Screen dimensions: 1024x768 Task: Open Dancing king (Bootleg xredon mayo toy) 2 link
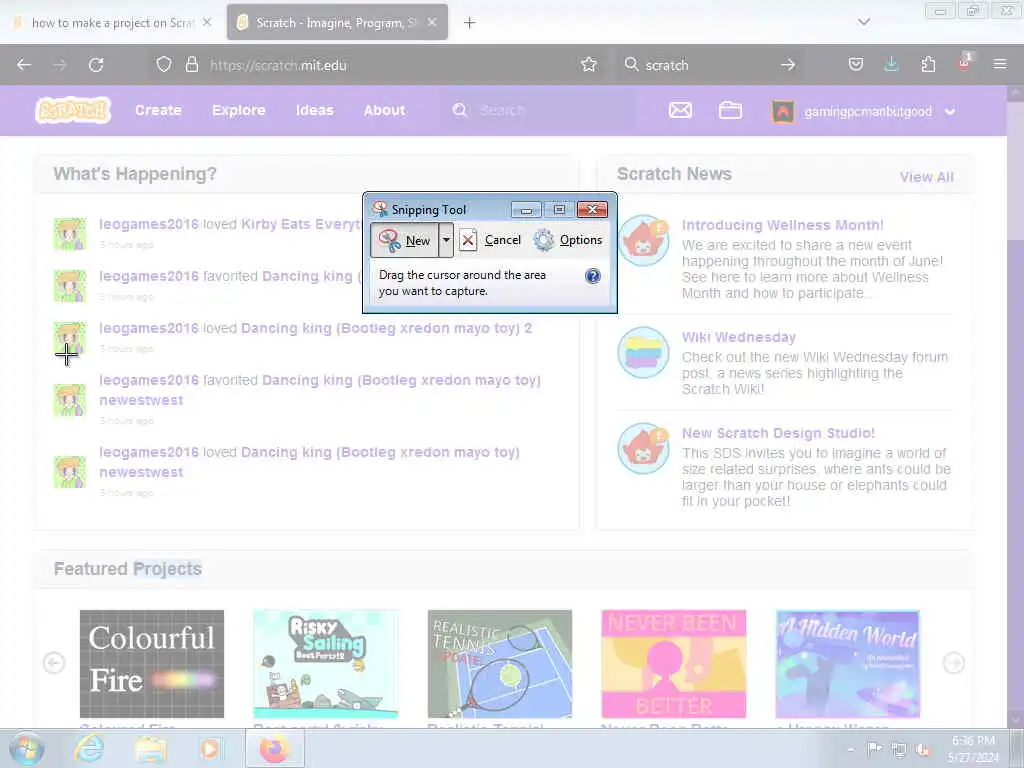pyautogui.click(x=386, y=328)
